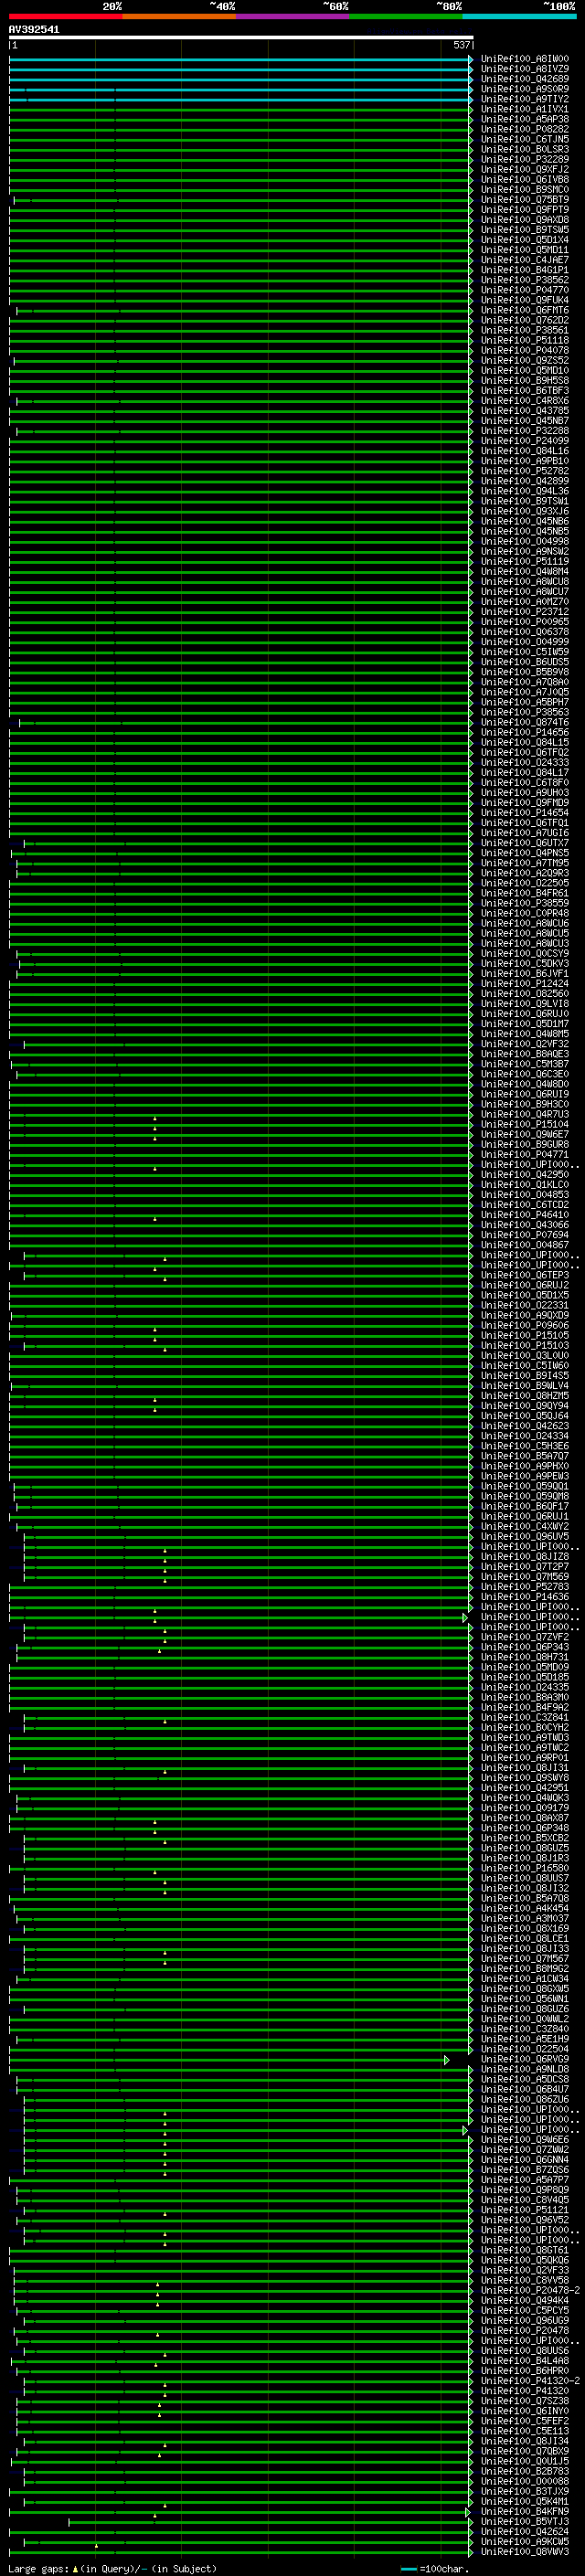Image resolution: width=585 pixels, height=2576 pixels.
Task: Select the UniRef100_P14654 label
Action: pos(525,813)
